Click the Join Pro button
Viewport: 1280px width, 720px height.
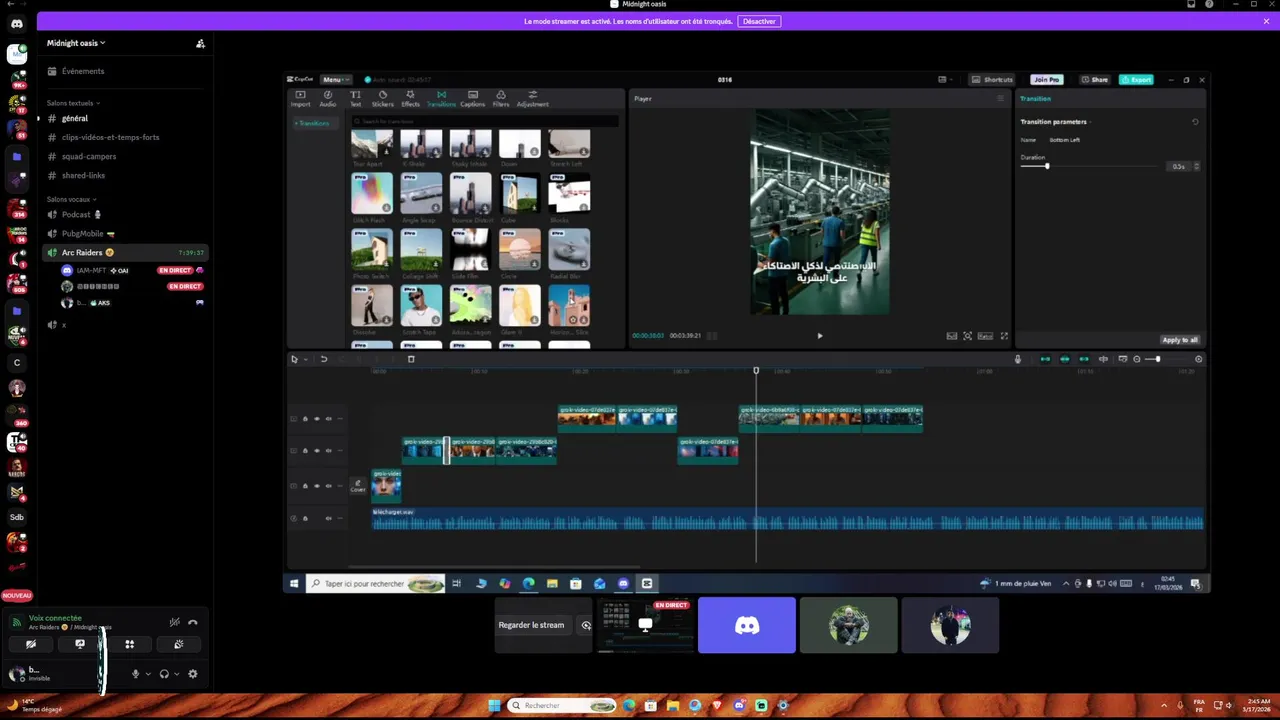(x=1047, y=79)
